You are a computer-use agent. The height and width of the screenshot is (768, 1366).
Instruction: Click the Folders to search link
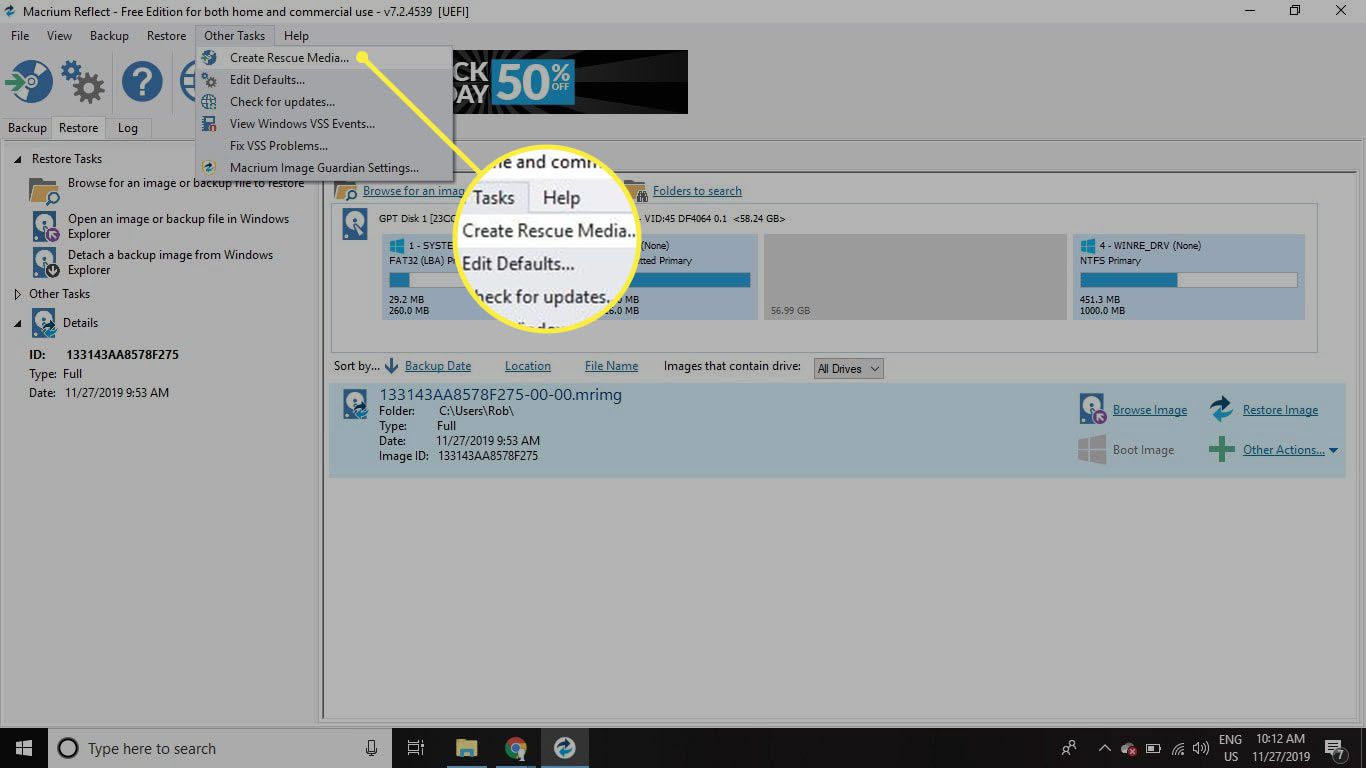coord(697,191)
